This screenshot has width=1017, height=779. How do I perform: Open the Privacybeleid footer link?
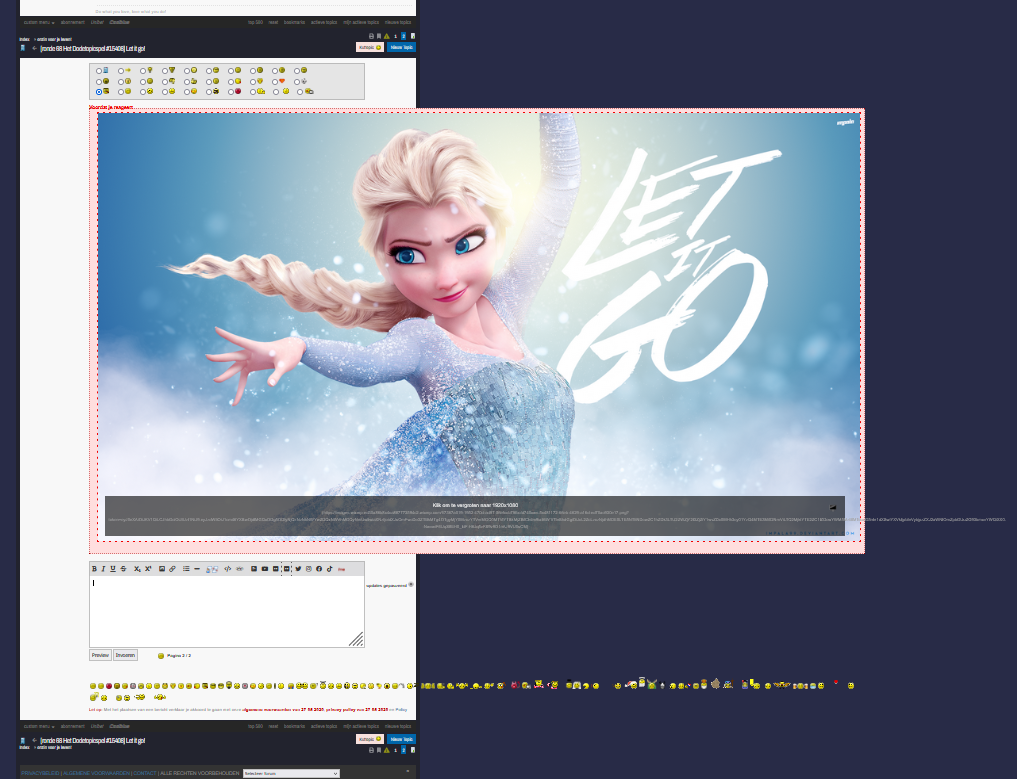40,773
